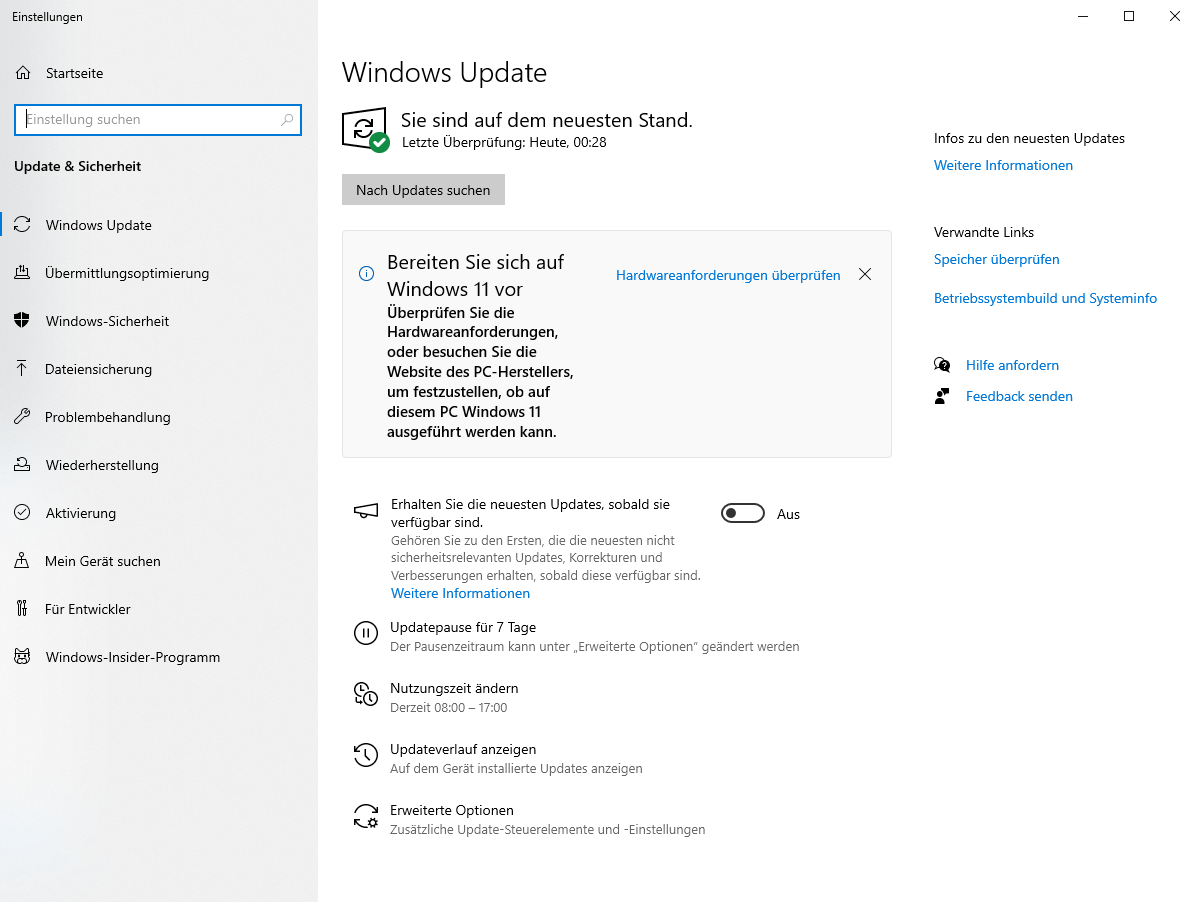Click the Feedback senden person icon

[942, 396]
